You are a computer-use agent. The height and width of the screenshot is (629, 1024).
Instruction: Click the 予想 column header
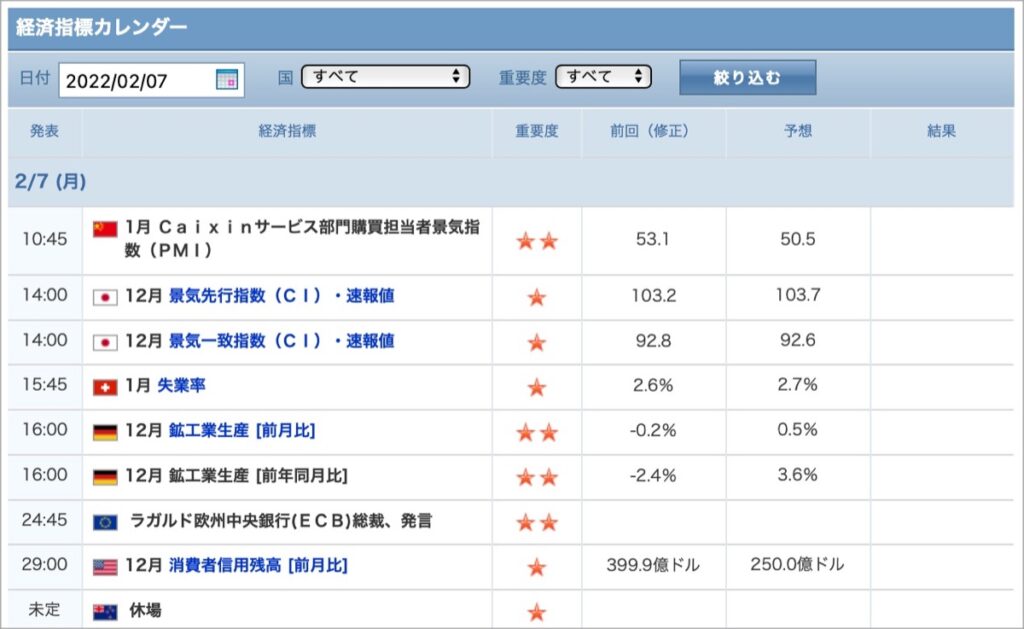[798, 131]
